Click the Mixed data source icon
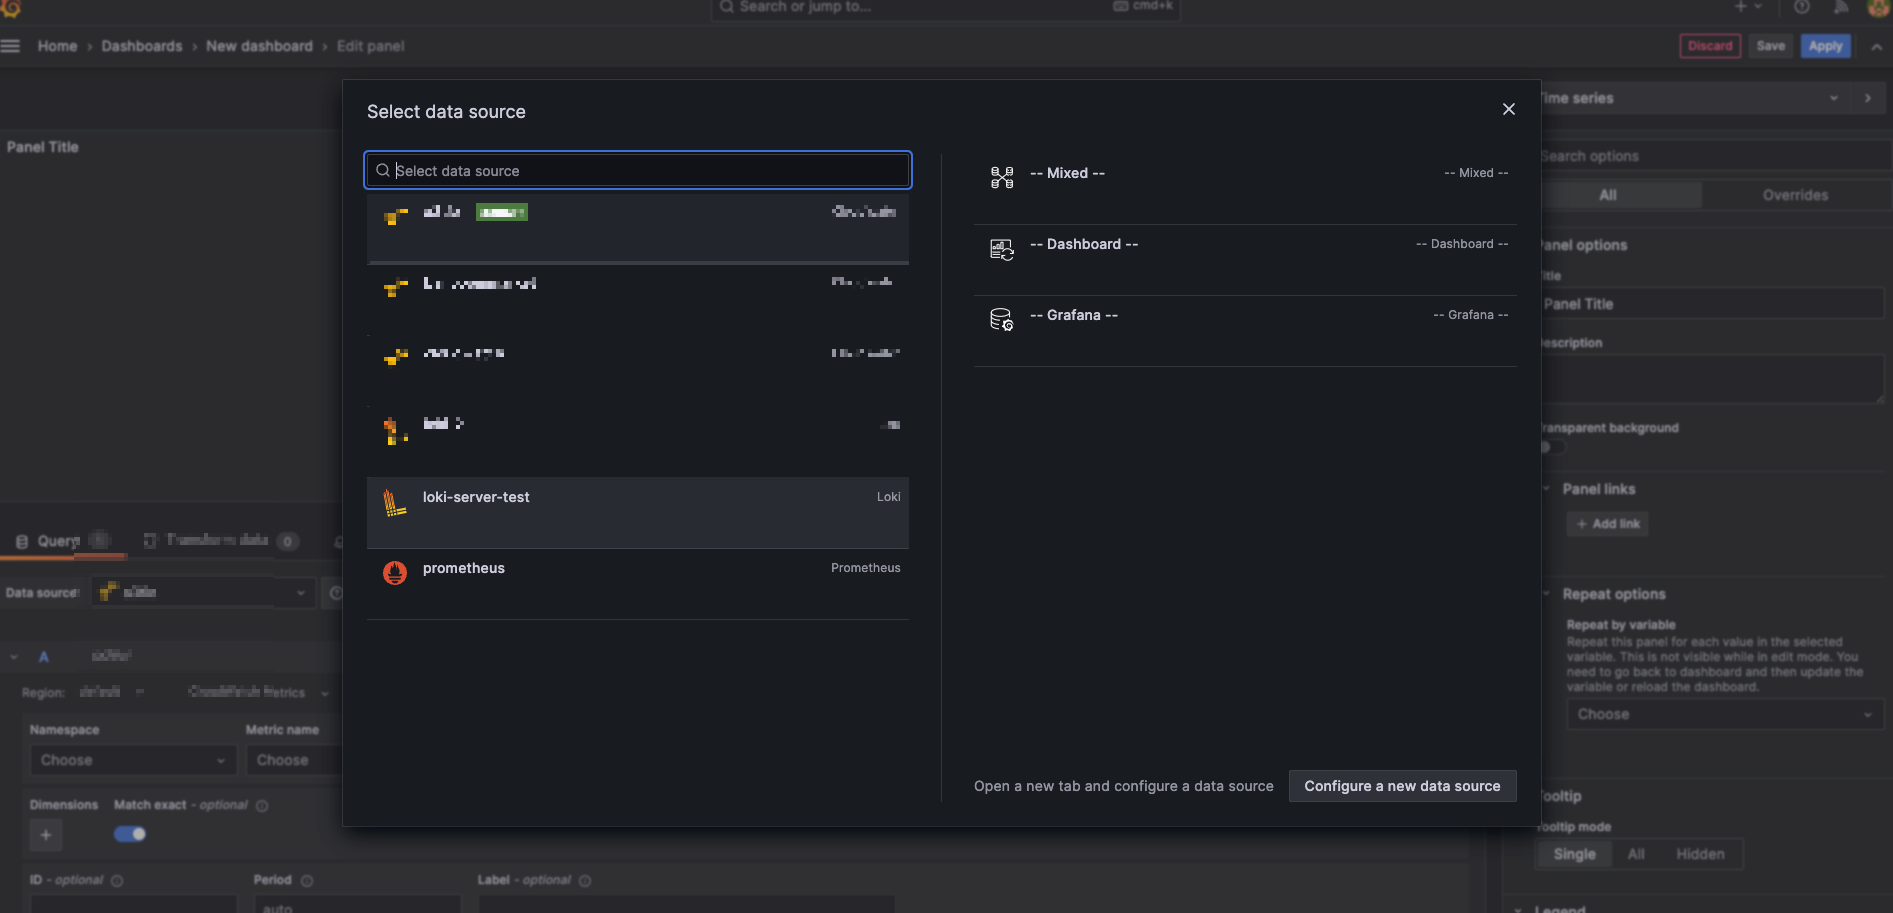 pos(1002,178)
